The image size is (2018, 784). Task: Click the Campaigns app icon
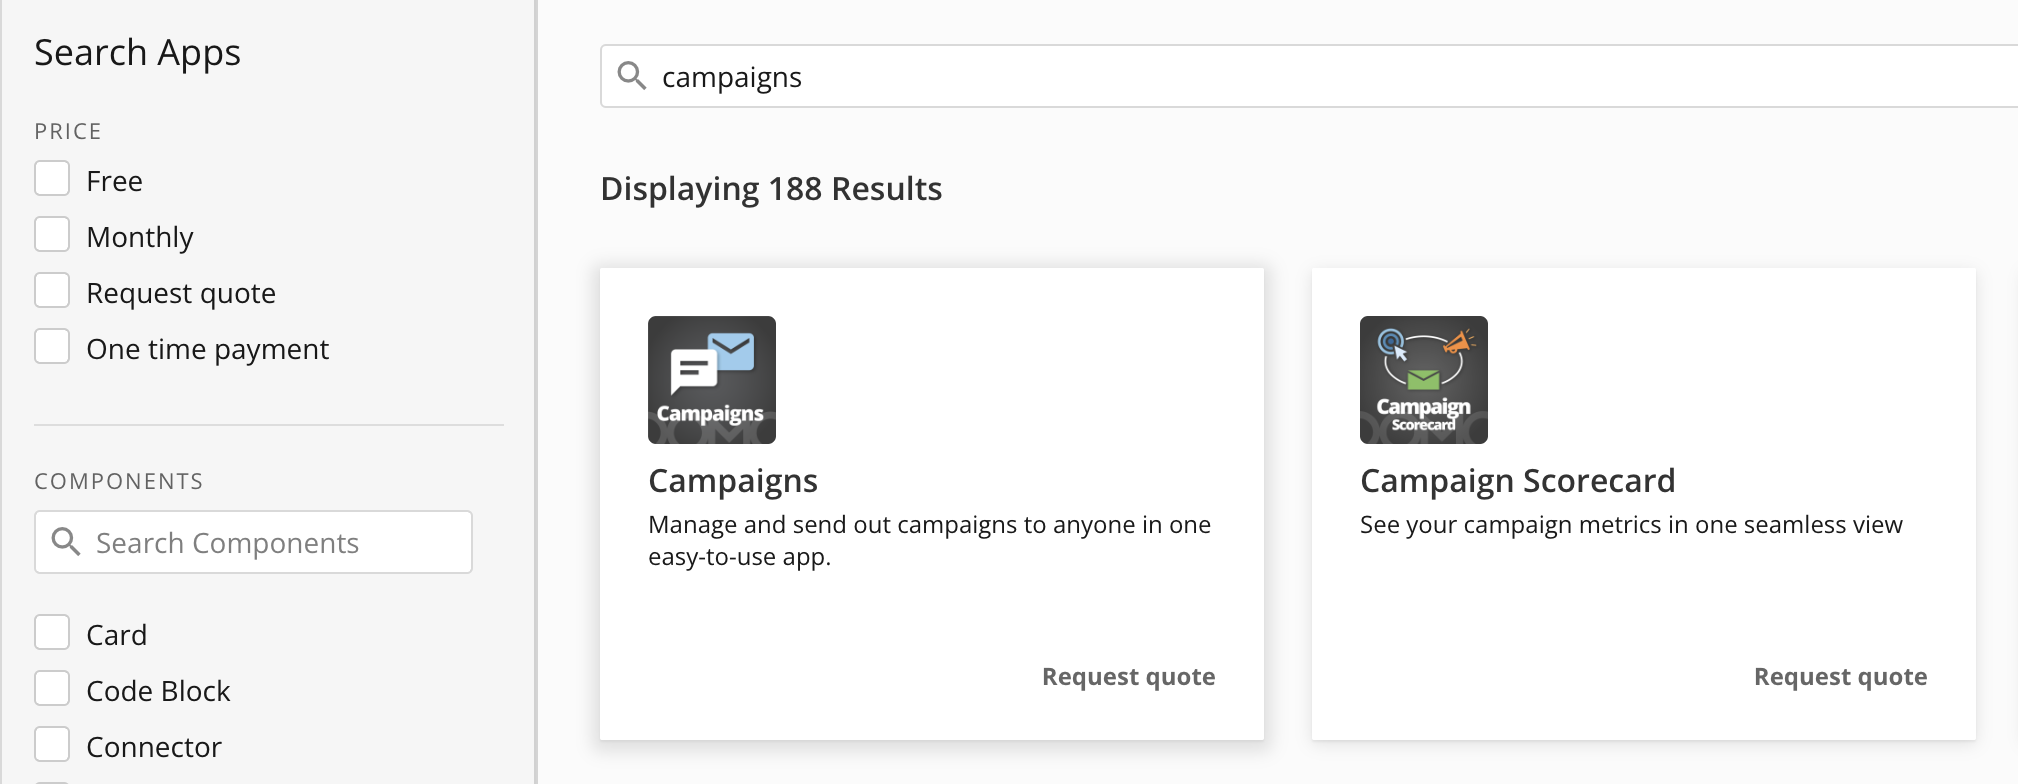pos(712,380)
